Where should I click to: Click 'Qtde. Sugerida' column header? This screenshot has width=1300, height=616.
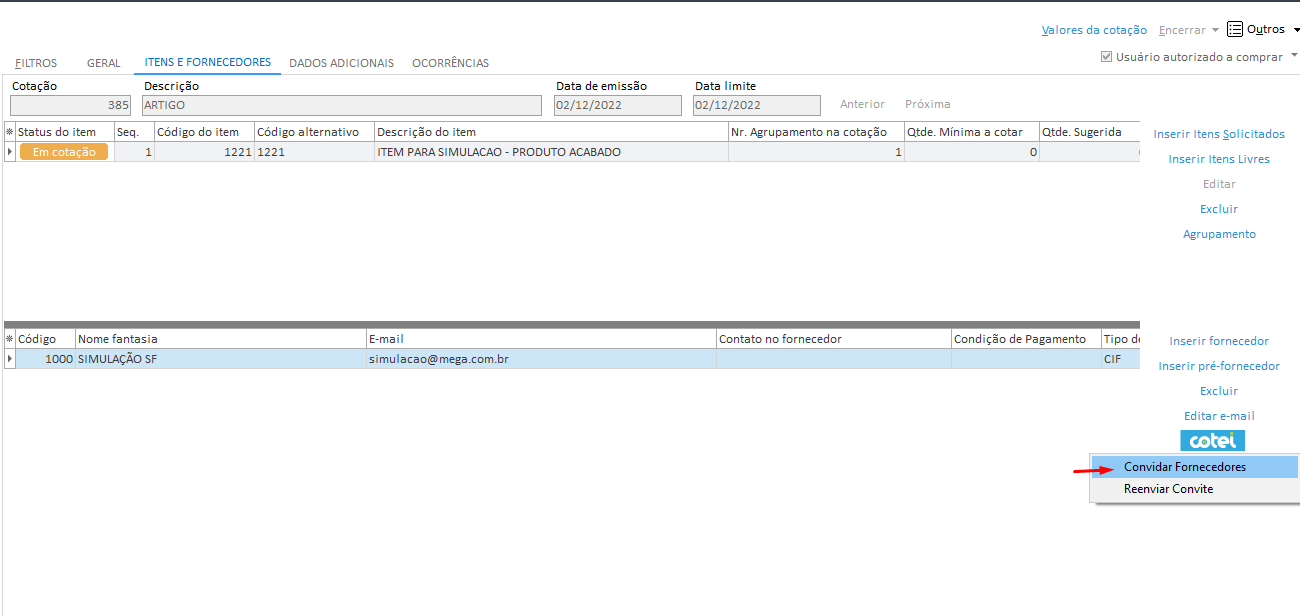coord(1089,132)
